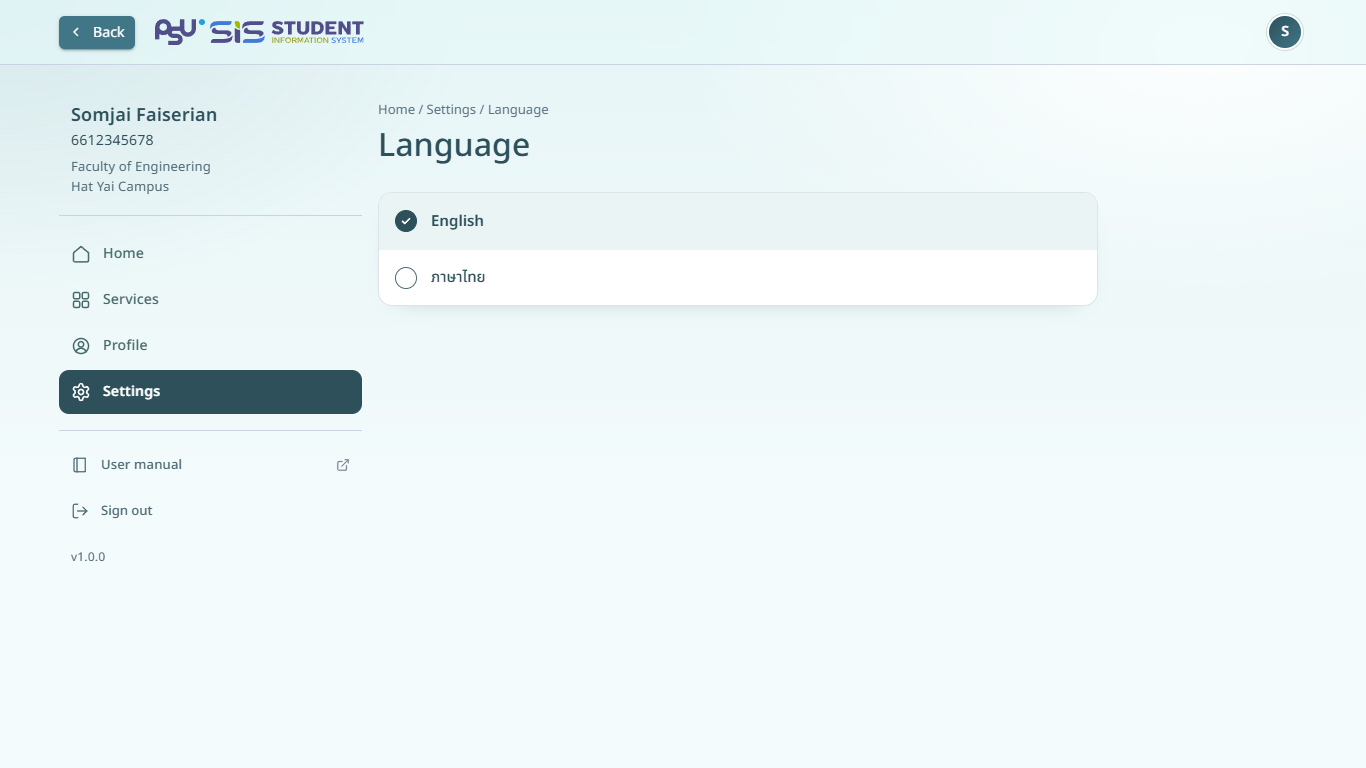Select the English radio button
1366x768 pixels.
tap(406, 221)
